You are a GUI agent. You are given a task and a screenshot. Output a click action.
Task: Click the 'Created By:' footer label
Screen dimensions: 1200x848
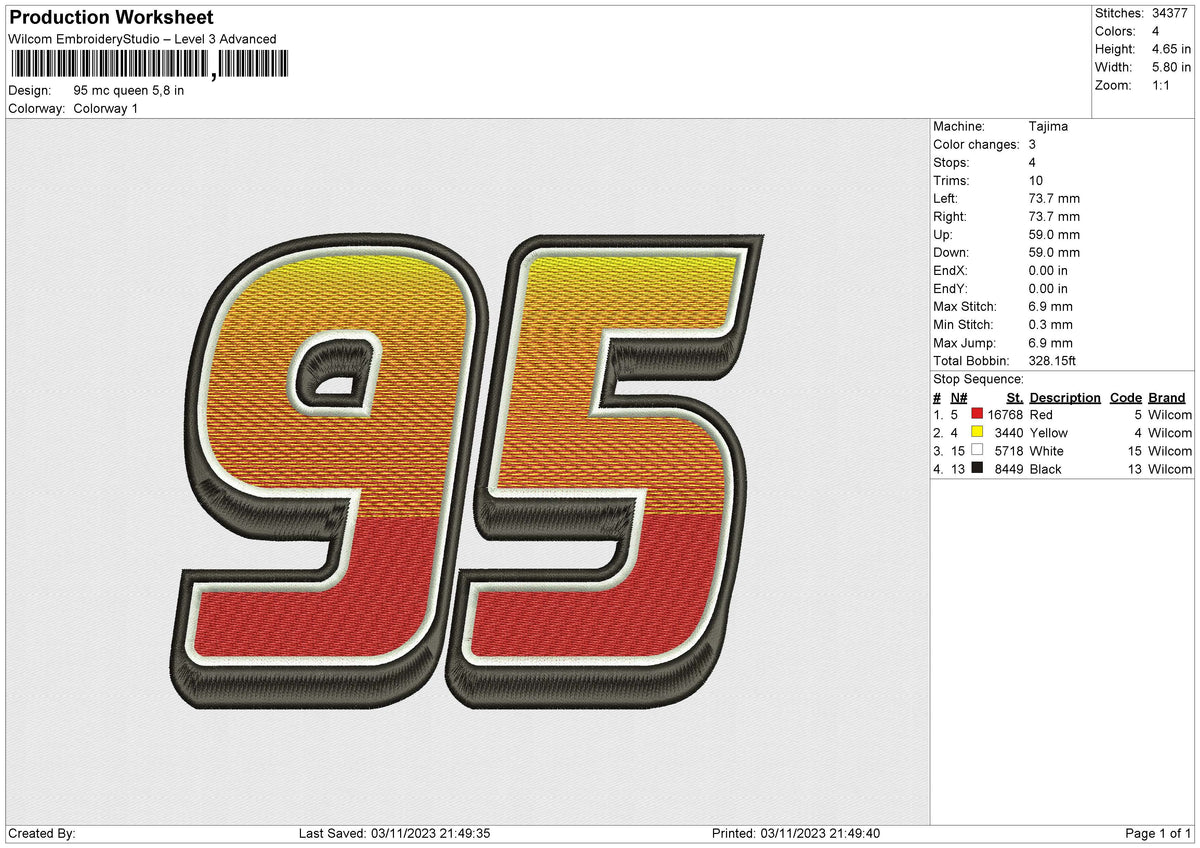click(x=41, y=833)
